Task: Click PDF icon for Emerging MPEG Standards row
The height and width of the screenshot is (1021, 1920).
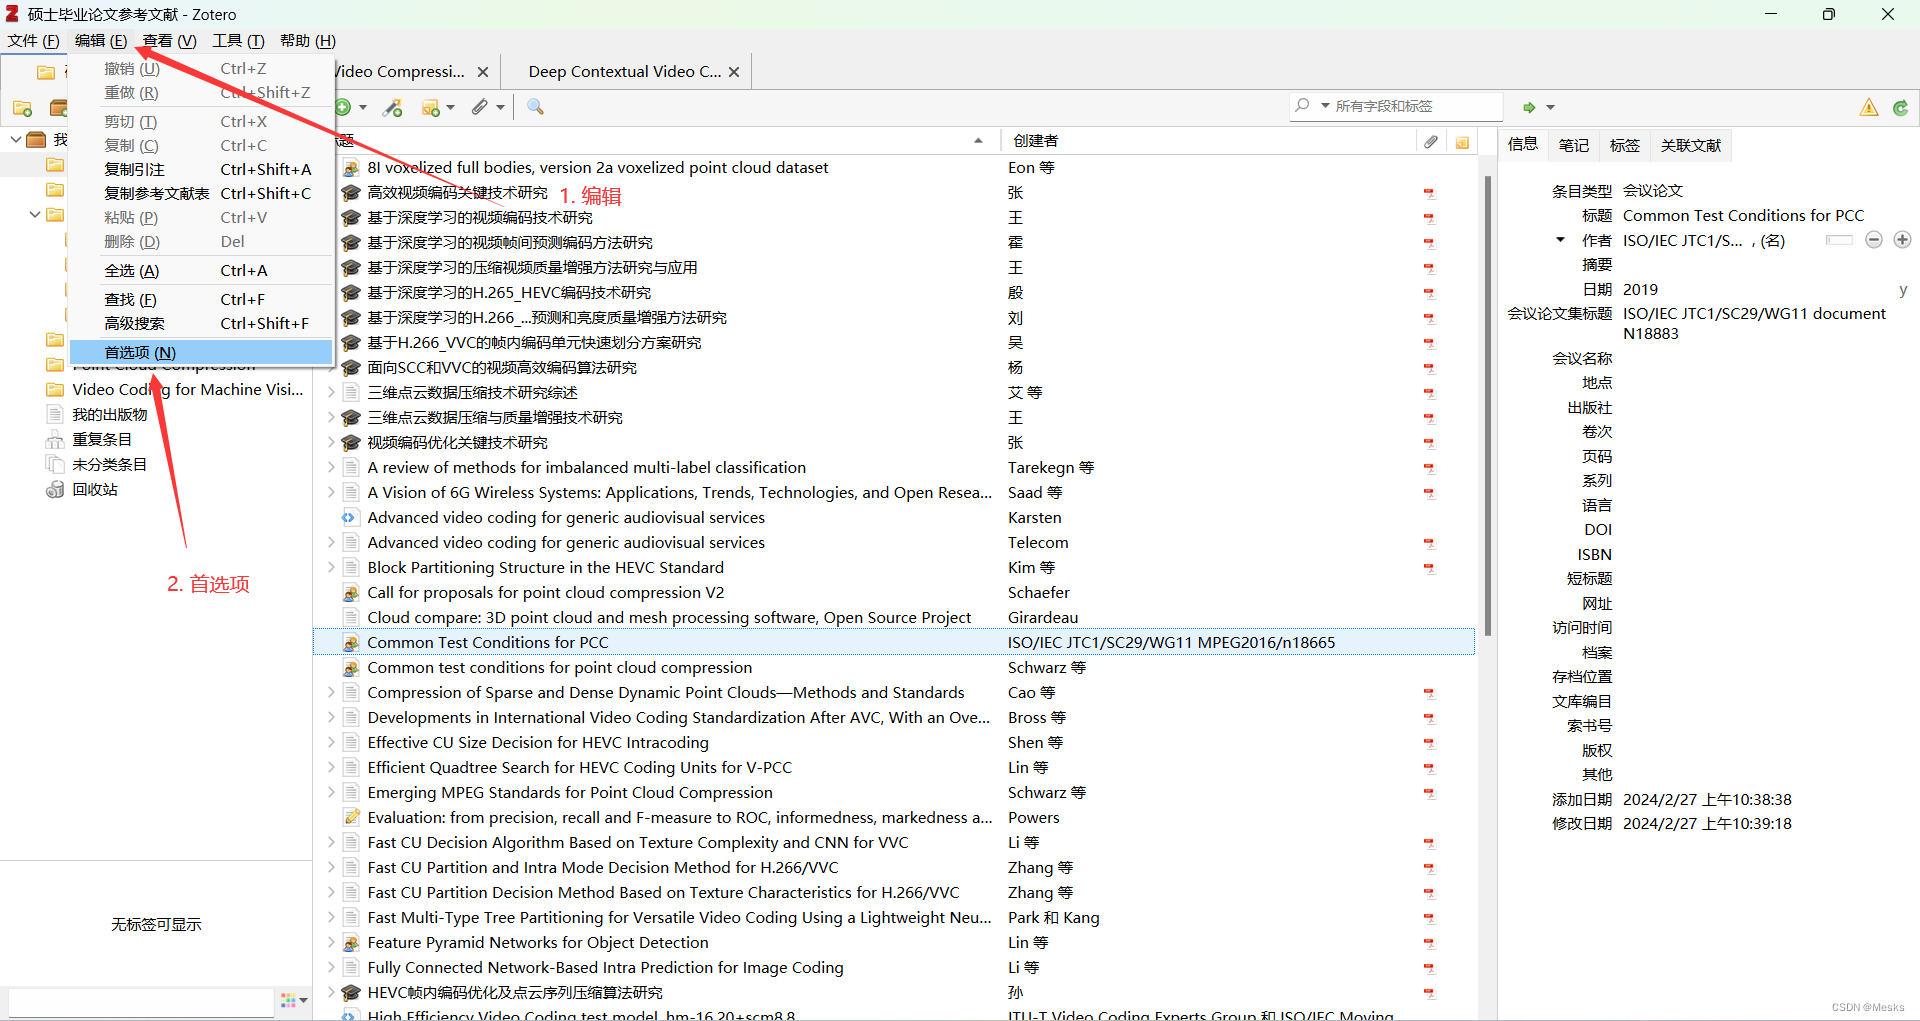Action: [1430, 793]
